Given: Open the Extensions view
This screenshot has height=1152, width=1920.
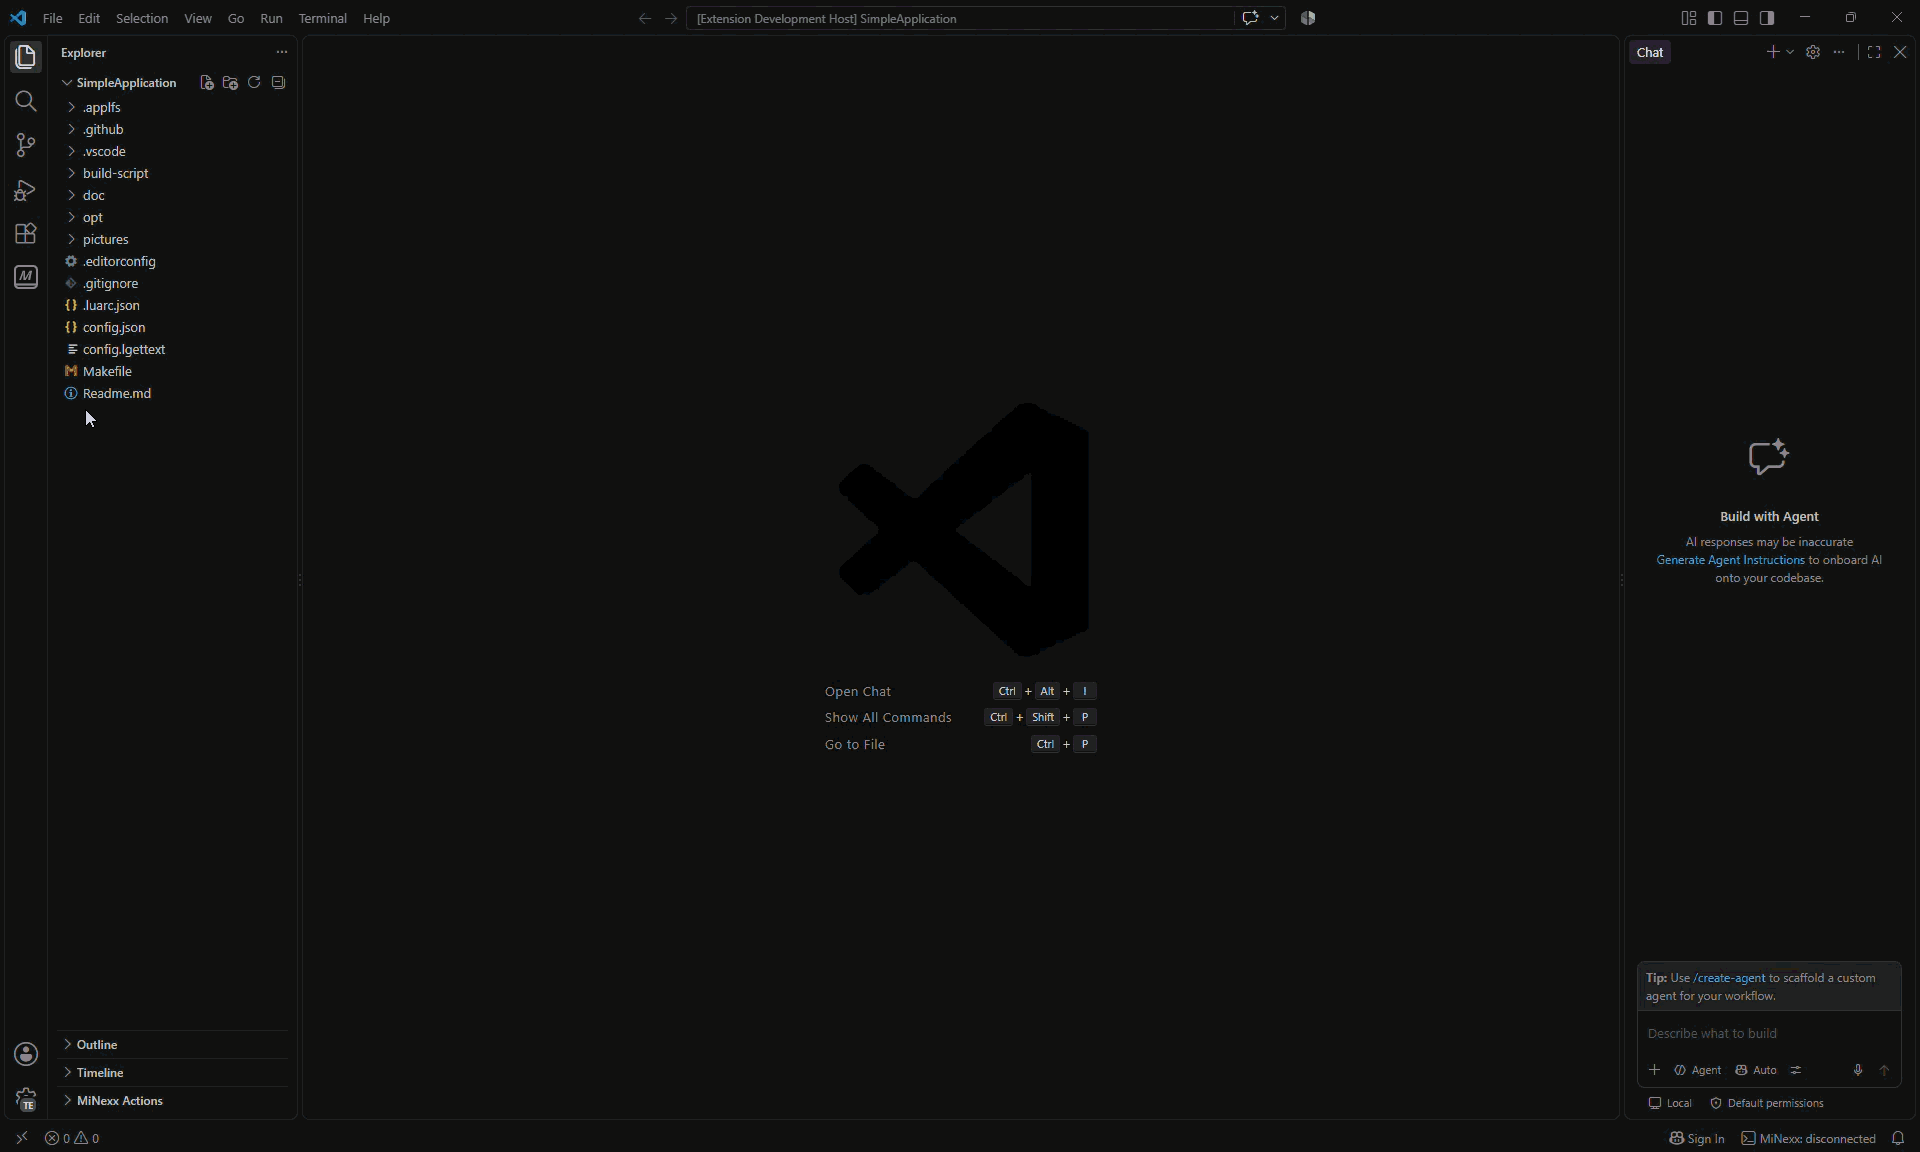Looking at the screenshot, I should (x=25, y=234).
